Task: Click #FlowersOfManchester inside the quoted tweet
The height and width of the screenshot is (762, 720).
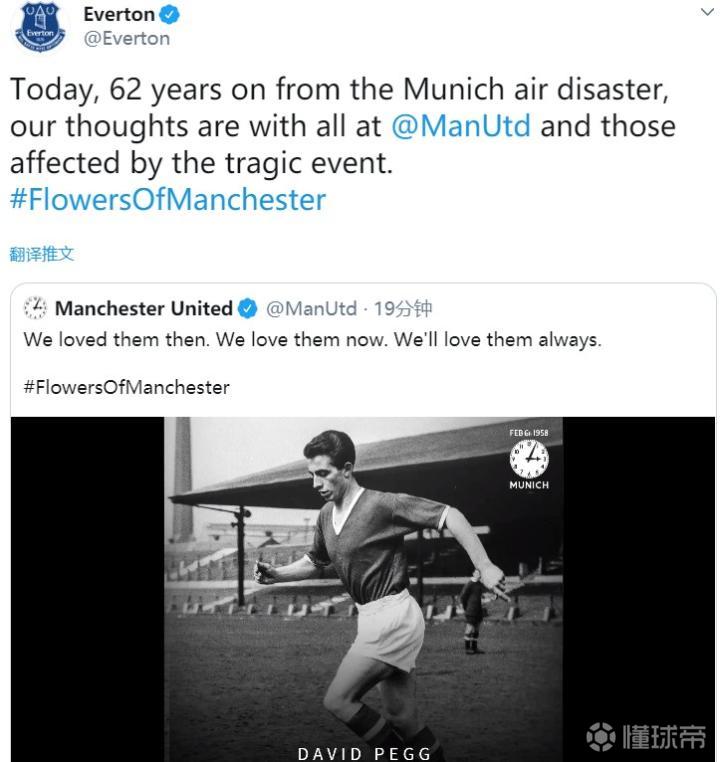Action: click(x=126, y=387)
